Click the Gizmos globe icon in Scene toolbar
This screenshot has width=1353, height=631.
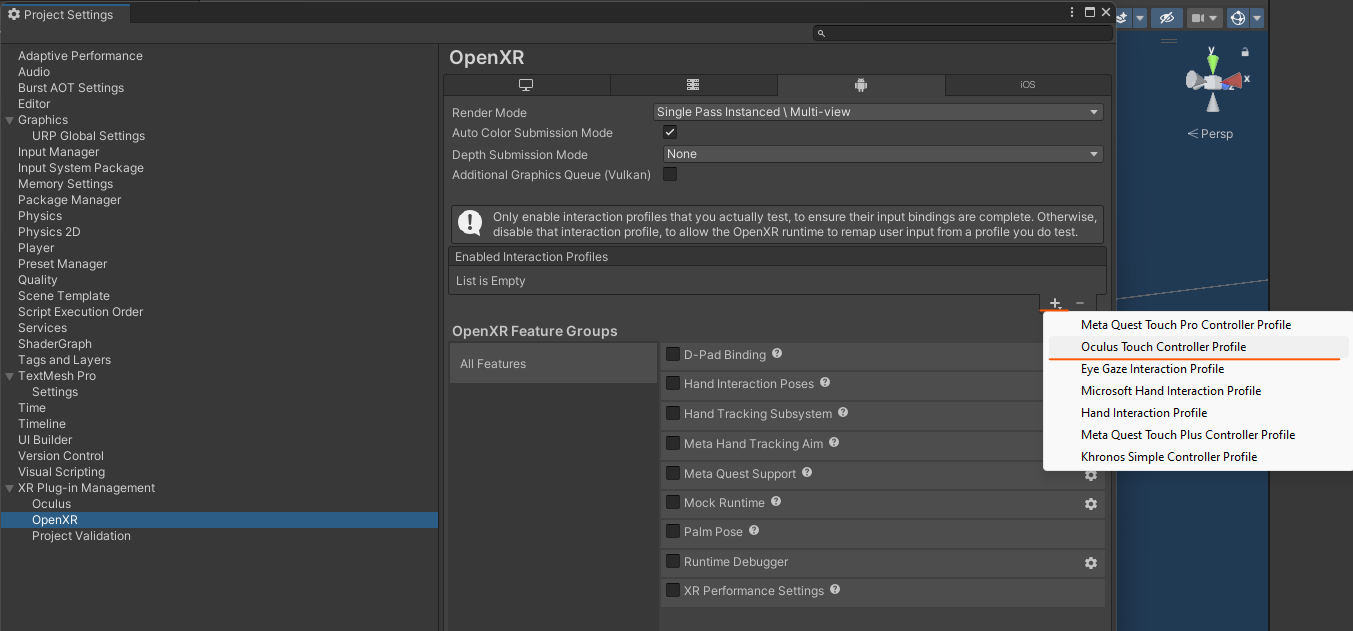point(1238,18)
